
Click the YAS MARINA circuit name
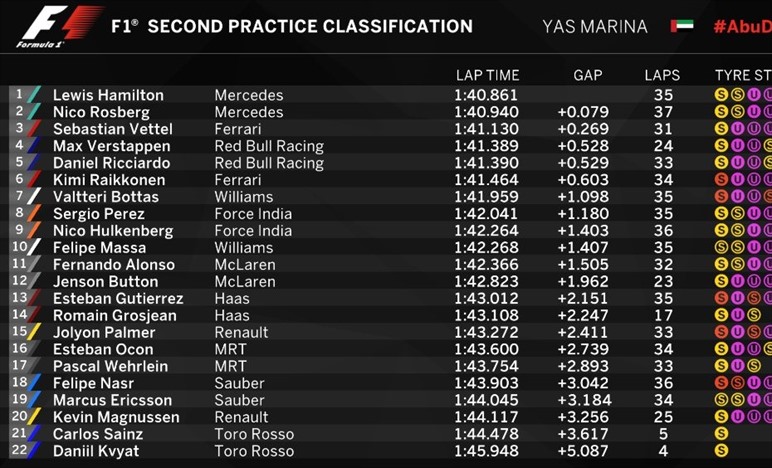595,27
